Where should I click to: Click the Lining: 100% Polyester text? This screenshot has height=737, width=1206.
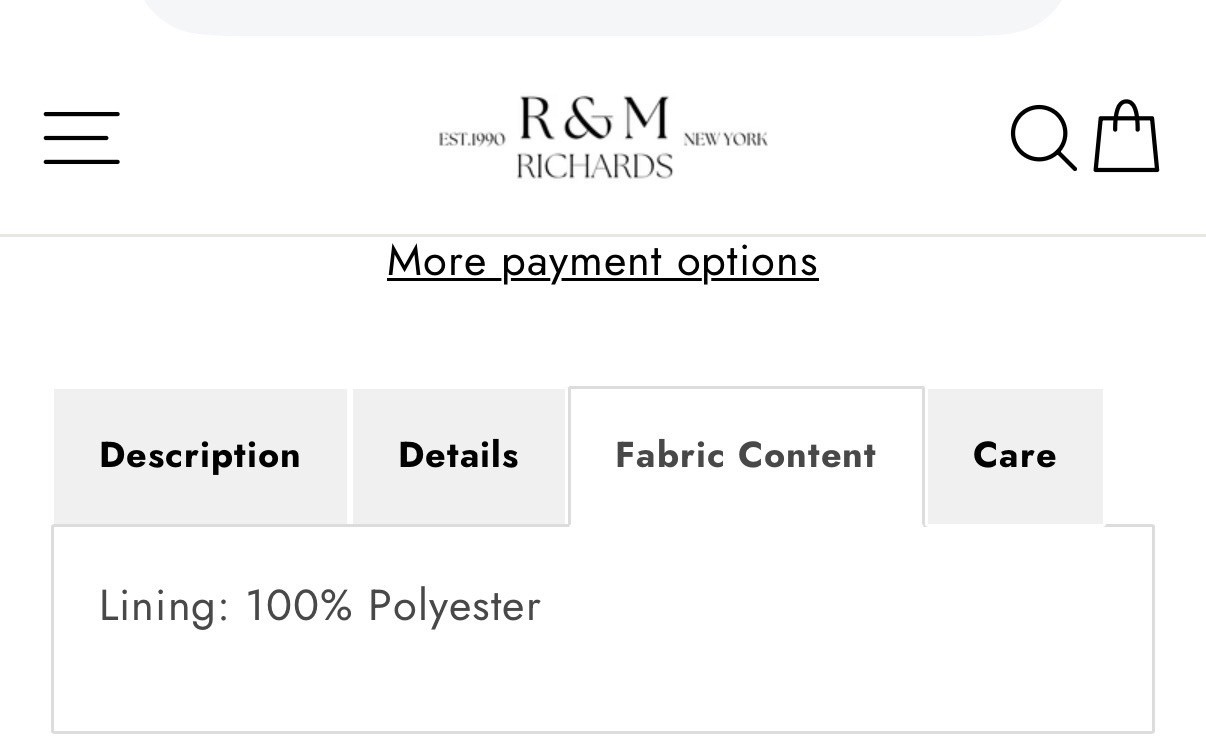320,606
